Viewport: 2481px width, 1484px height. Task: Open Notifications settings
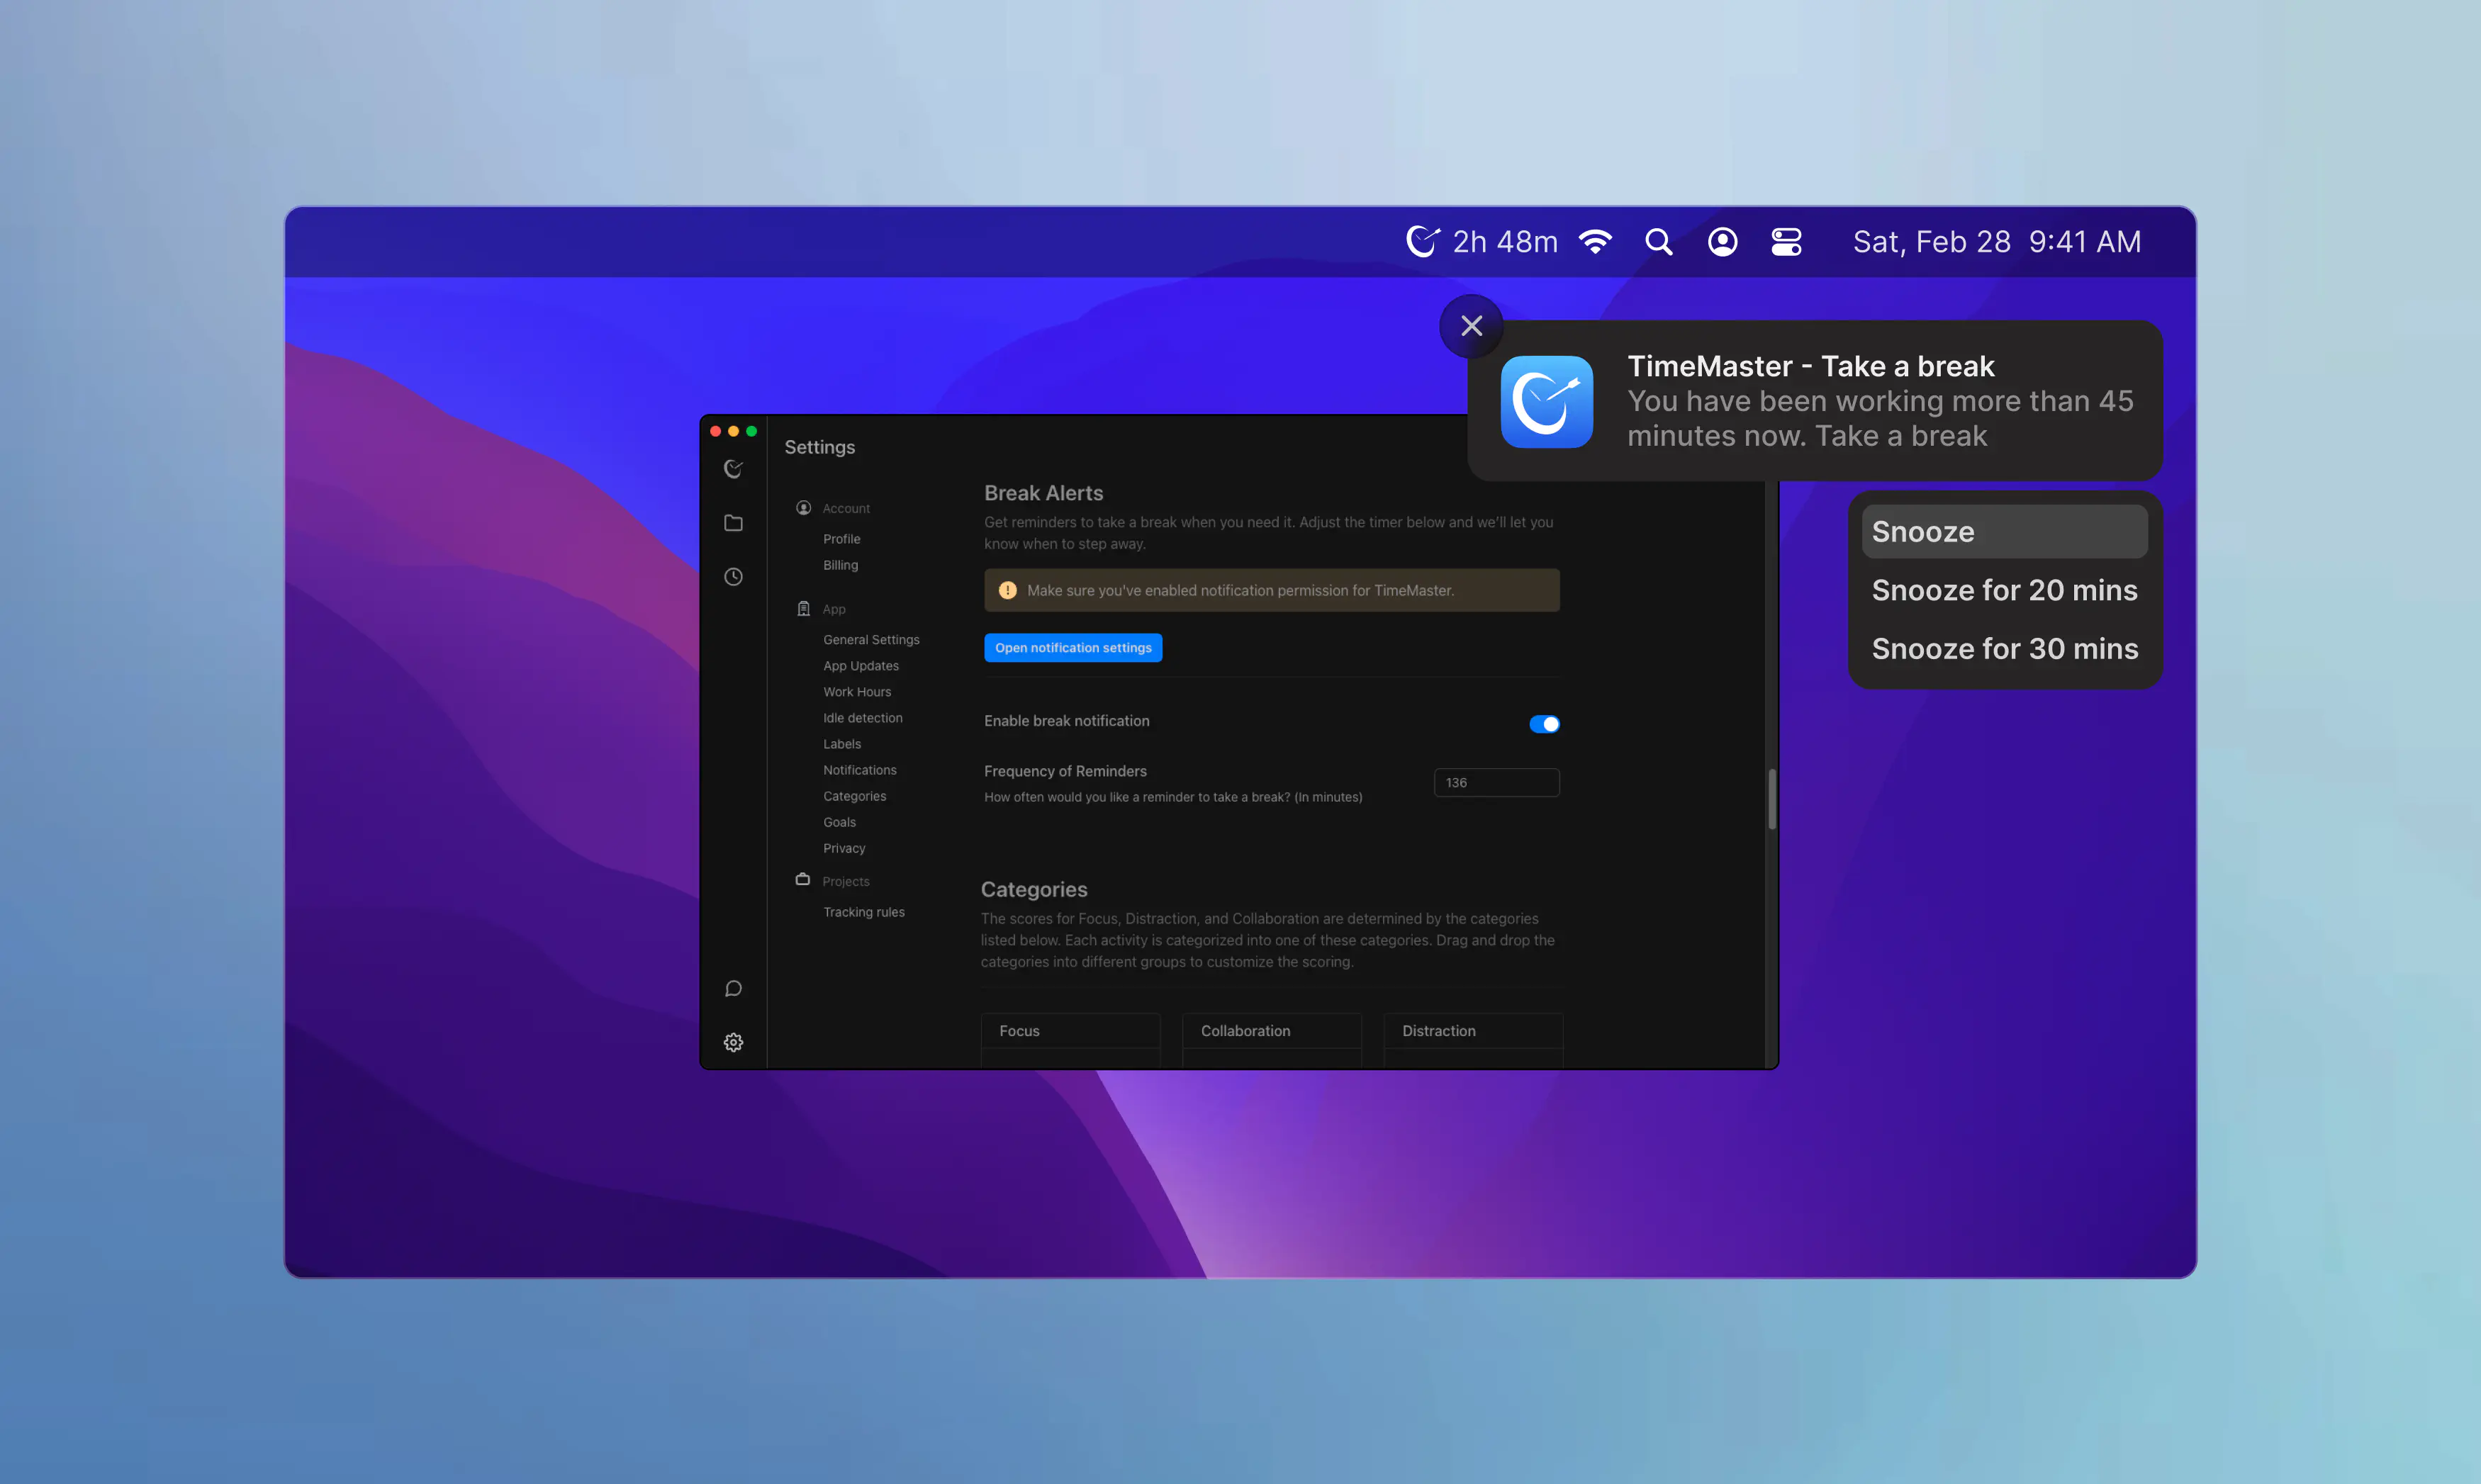[x=860, y=770]
